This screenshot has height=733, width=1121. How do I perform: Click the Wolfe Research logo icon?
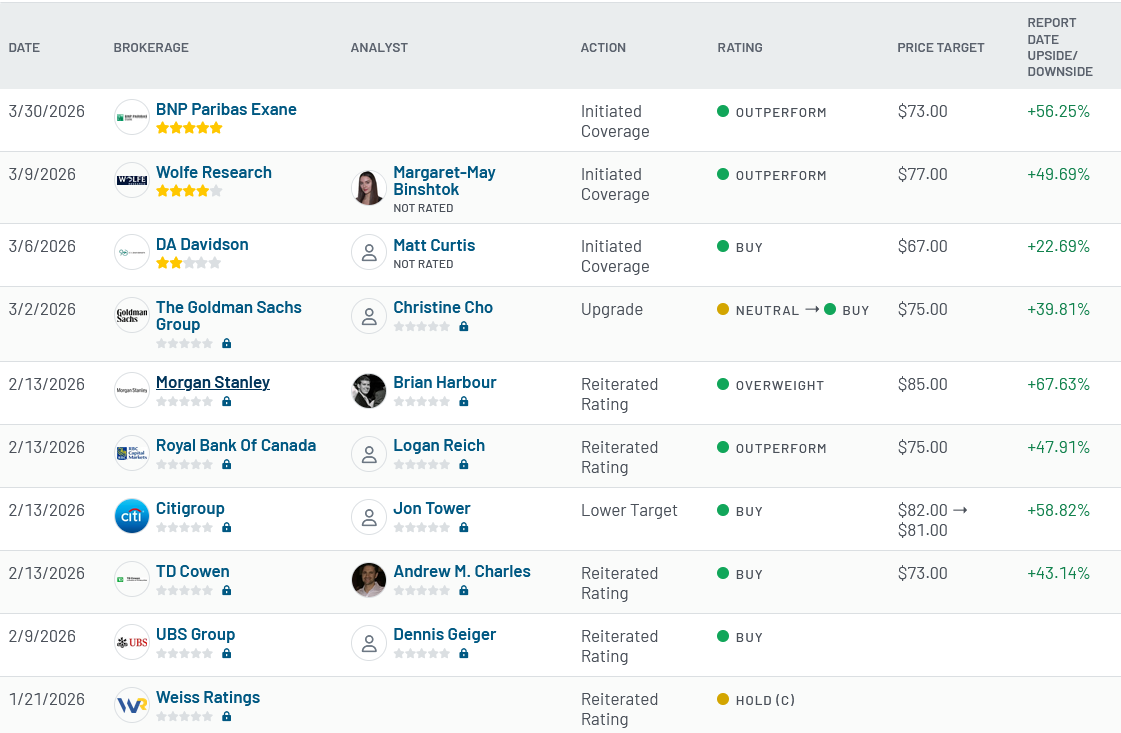(x=132, y=179)
